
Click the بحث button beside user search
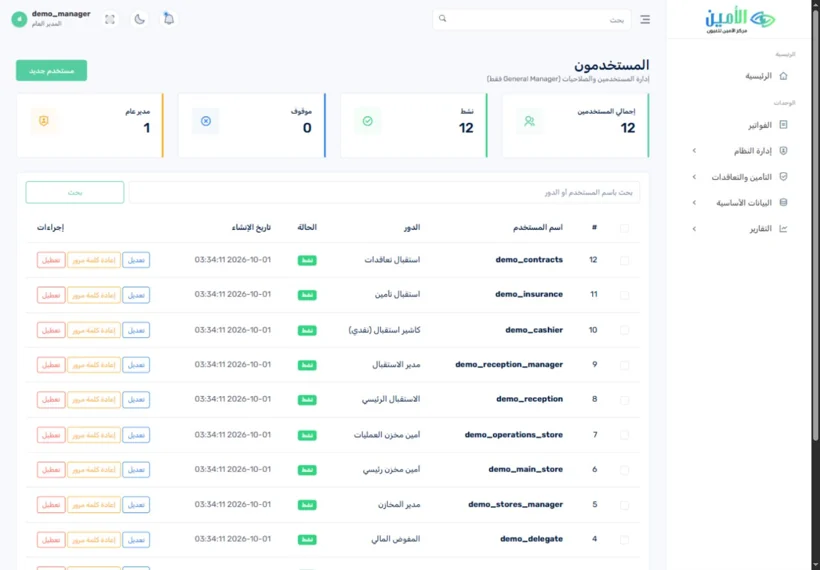point(75,192)
